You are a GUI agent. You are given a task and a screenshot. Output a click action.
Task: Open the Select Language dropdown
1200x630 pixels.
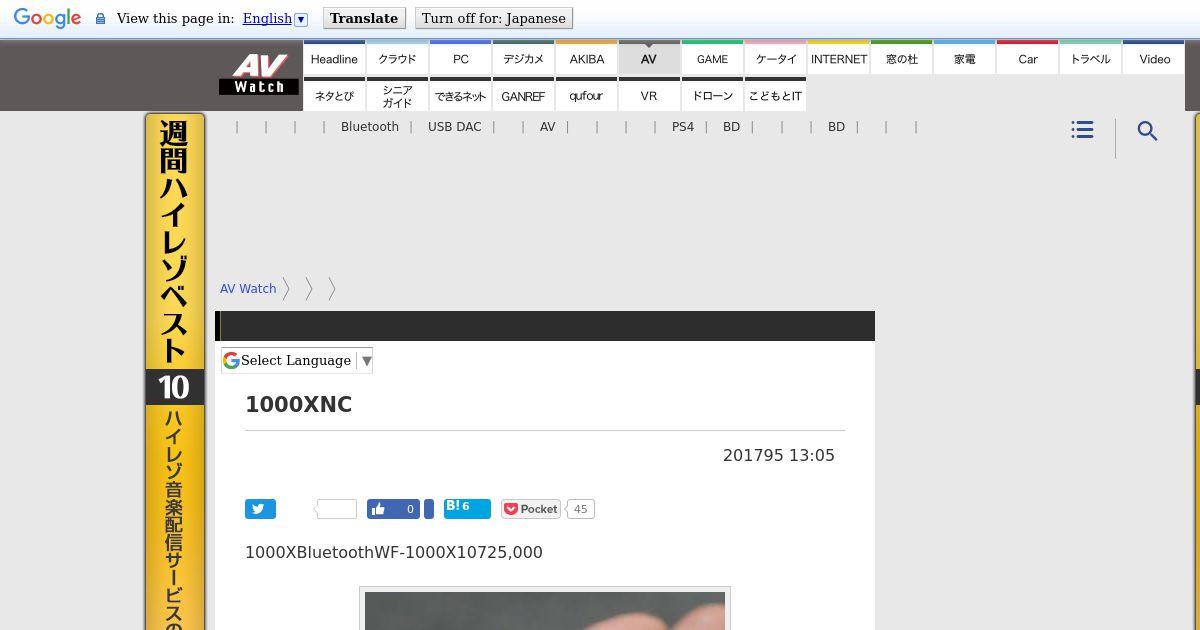pyautogui.click(x=297, y=361)
